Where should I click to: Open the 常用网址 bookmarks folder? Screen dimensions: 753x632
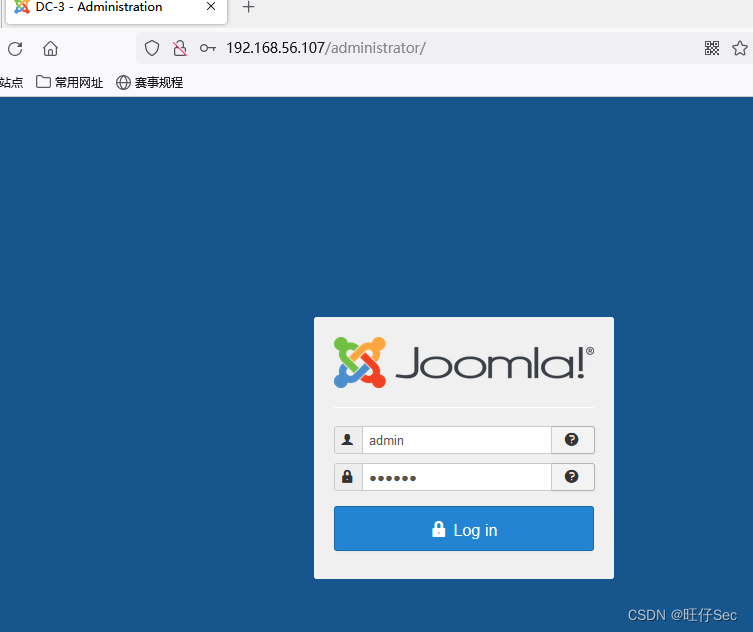70,83
